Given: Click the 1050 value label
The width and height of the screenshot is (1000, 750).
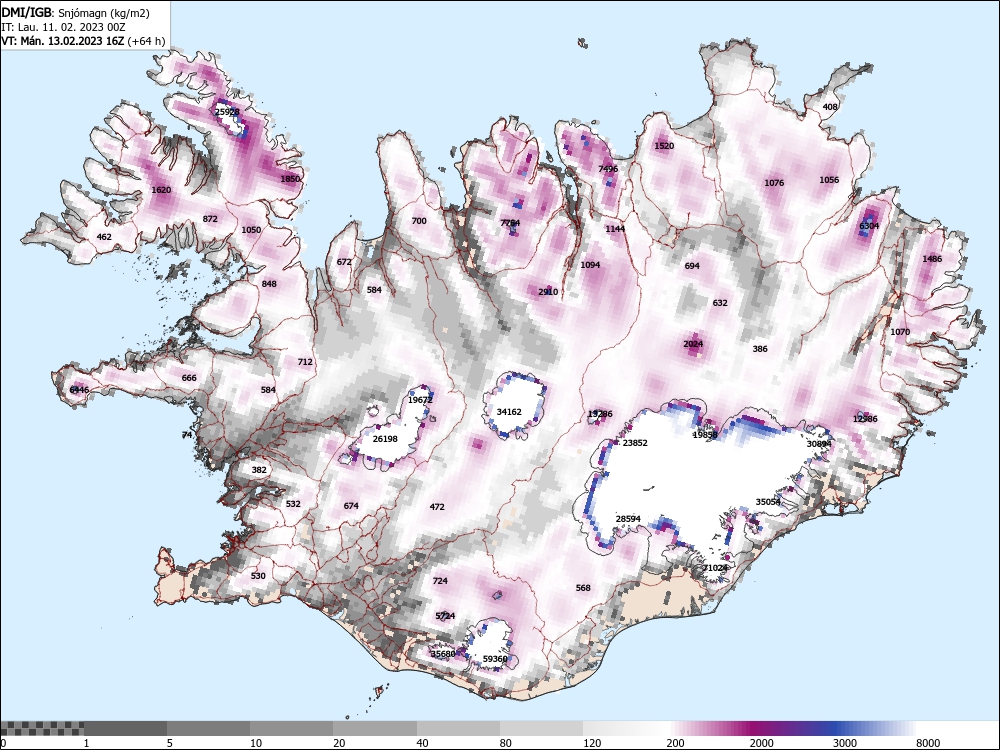Looking at the screenshot, I should [x=251, y=230].
